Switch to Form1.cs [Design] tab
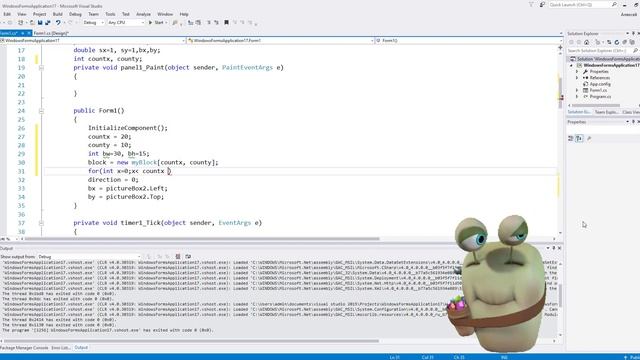Viewport: 640px width, 360px height. 51,33
